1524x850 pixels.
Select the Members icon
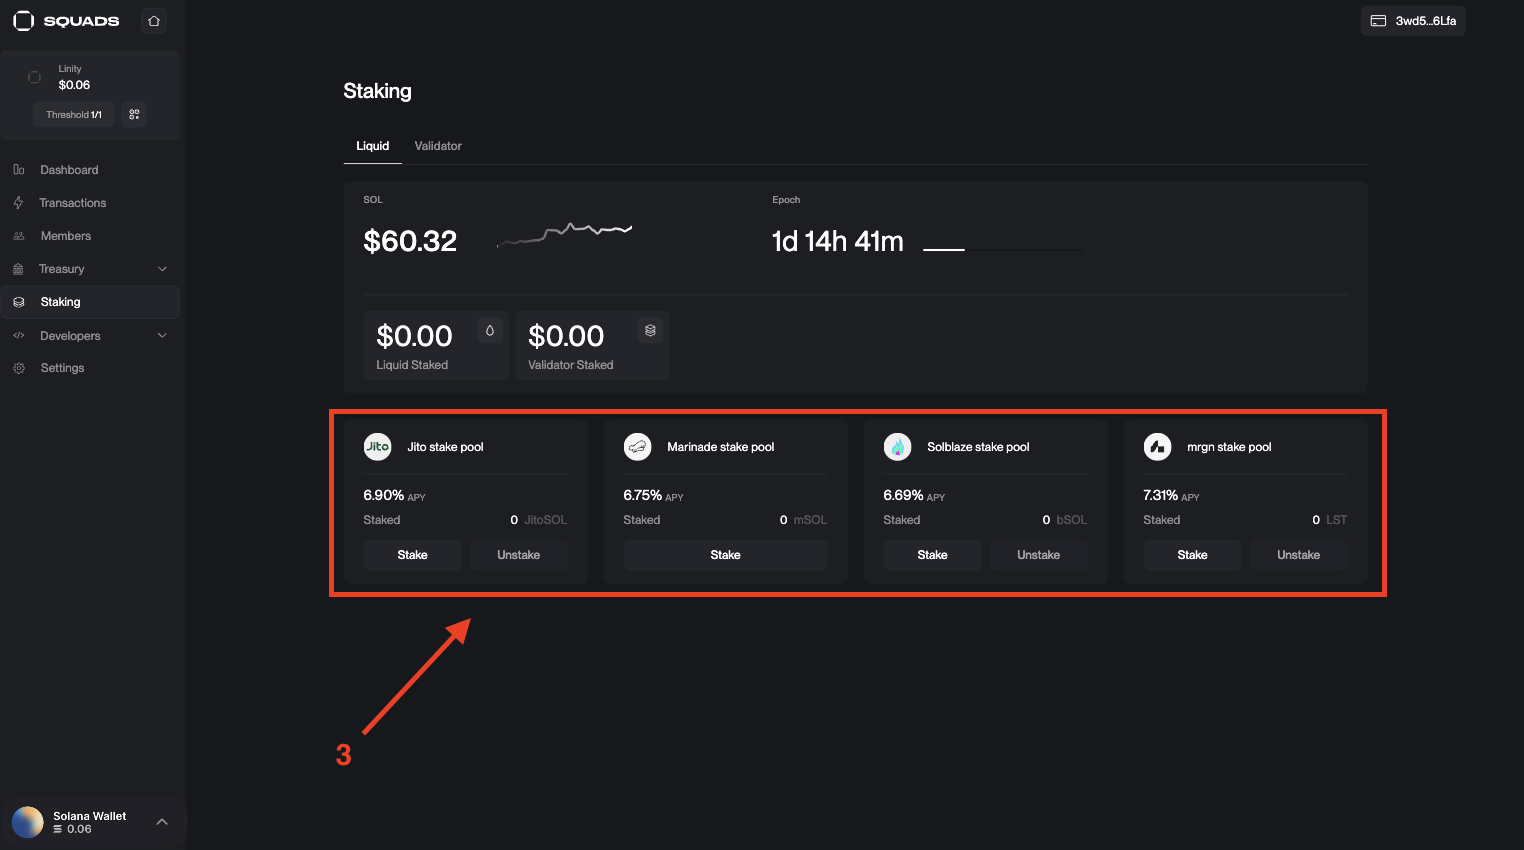(x=19, y=235)
